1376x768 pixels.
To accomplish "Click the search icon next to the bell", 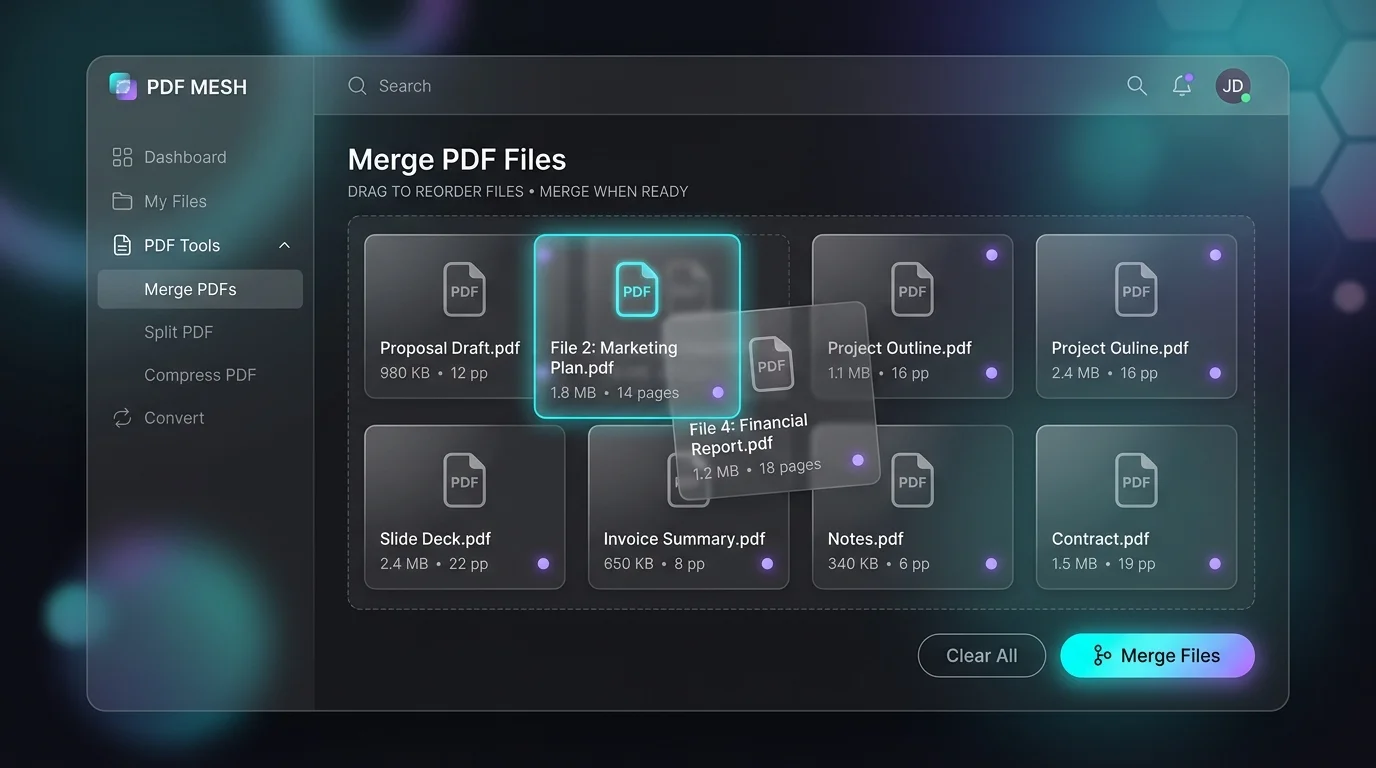I will pyautogui.click(x=1137, y=86).
